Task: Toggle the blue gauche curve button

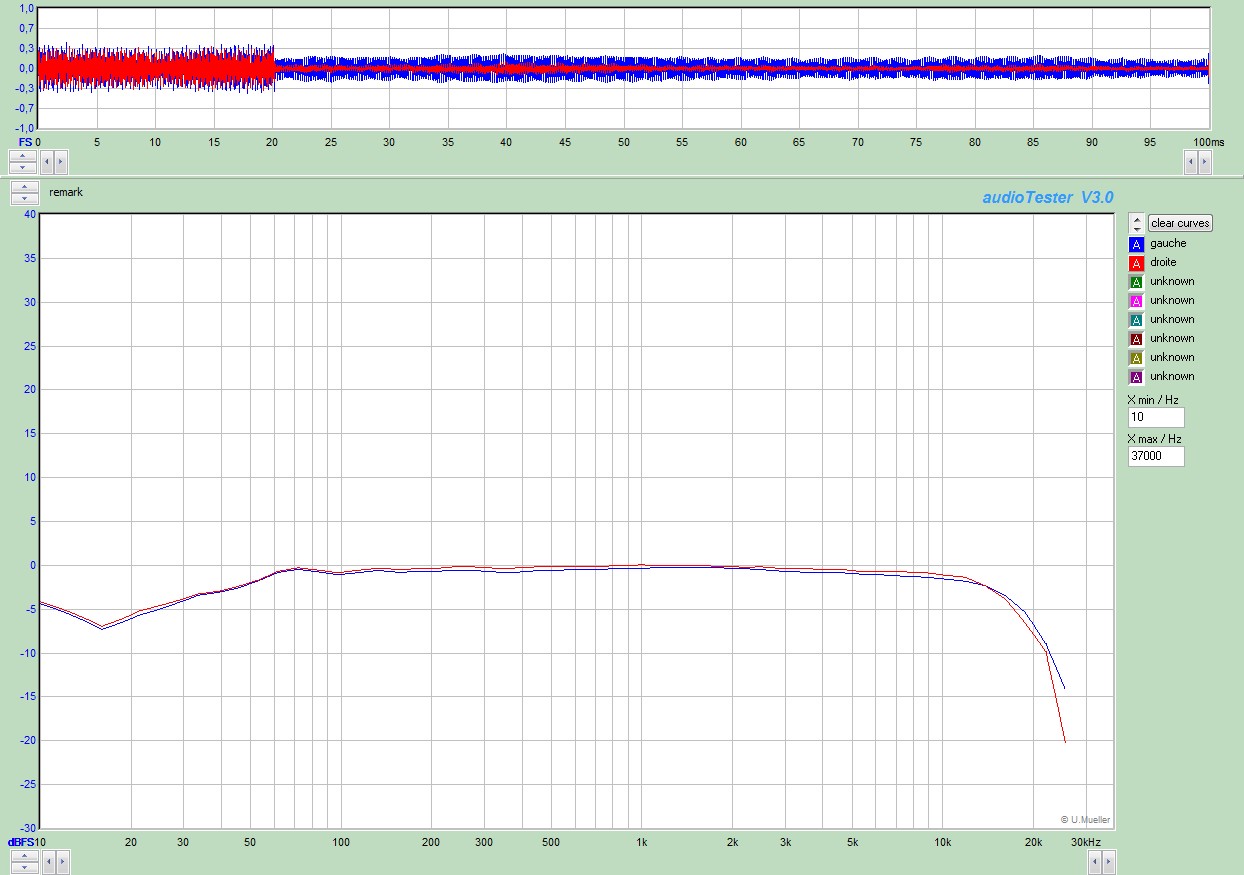Action: pyautogui.click(x=1136, y=244)
